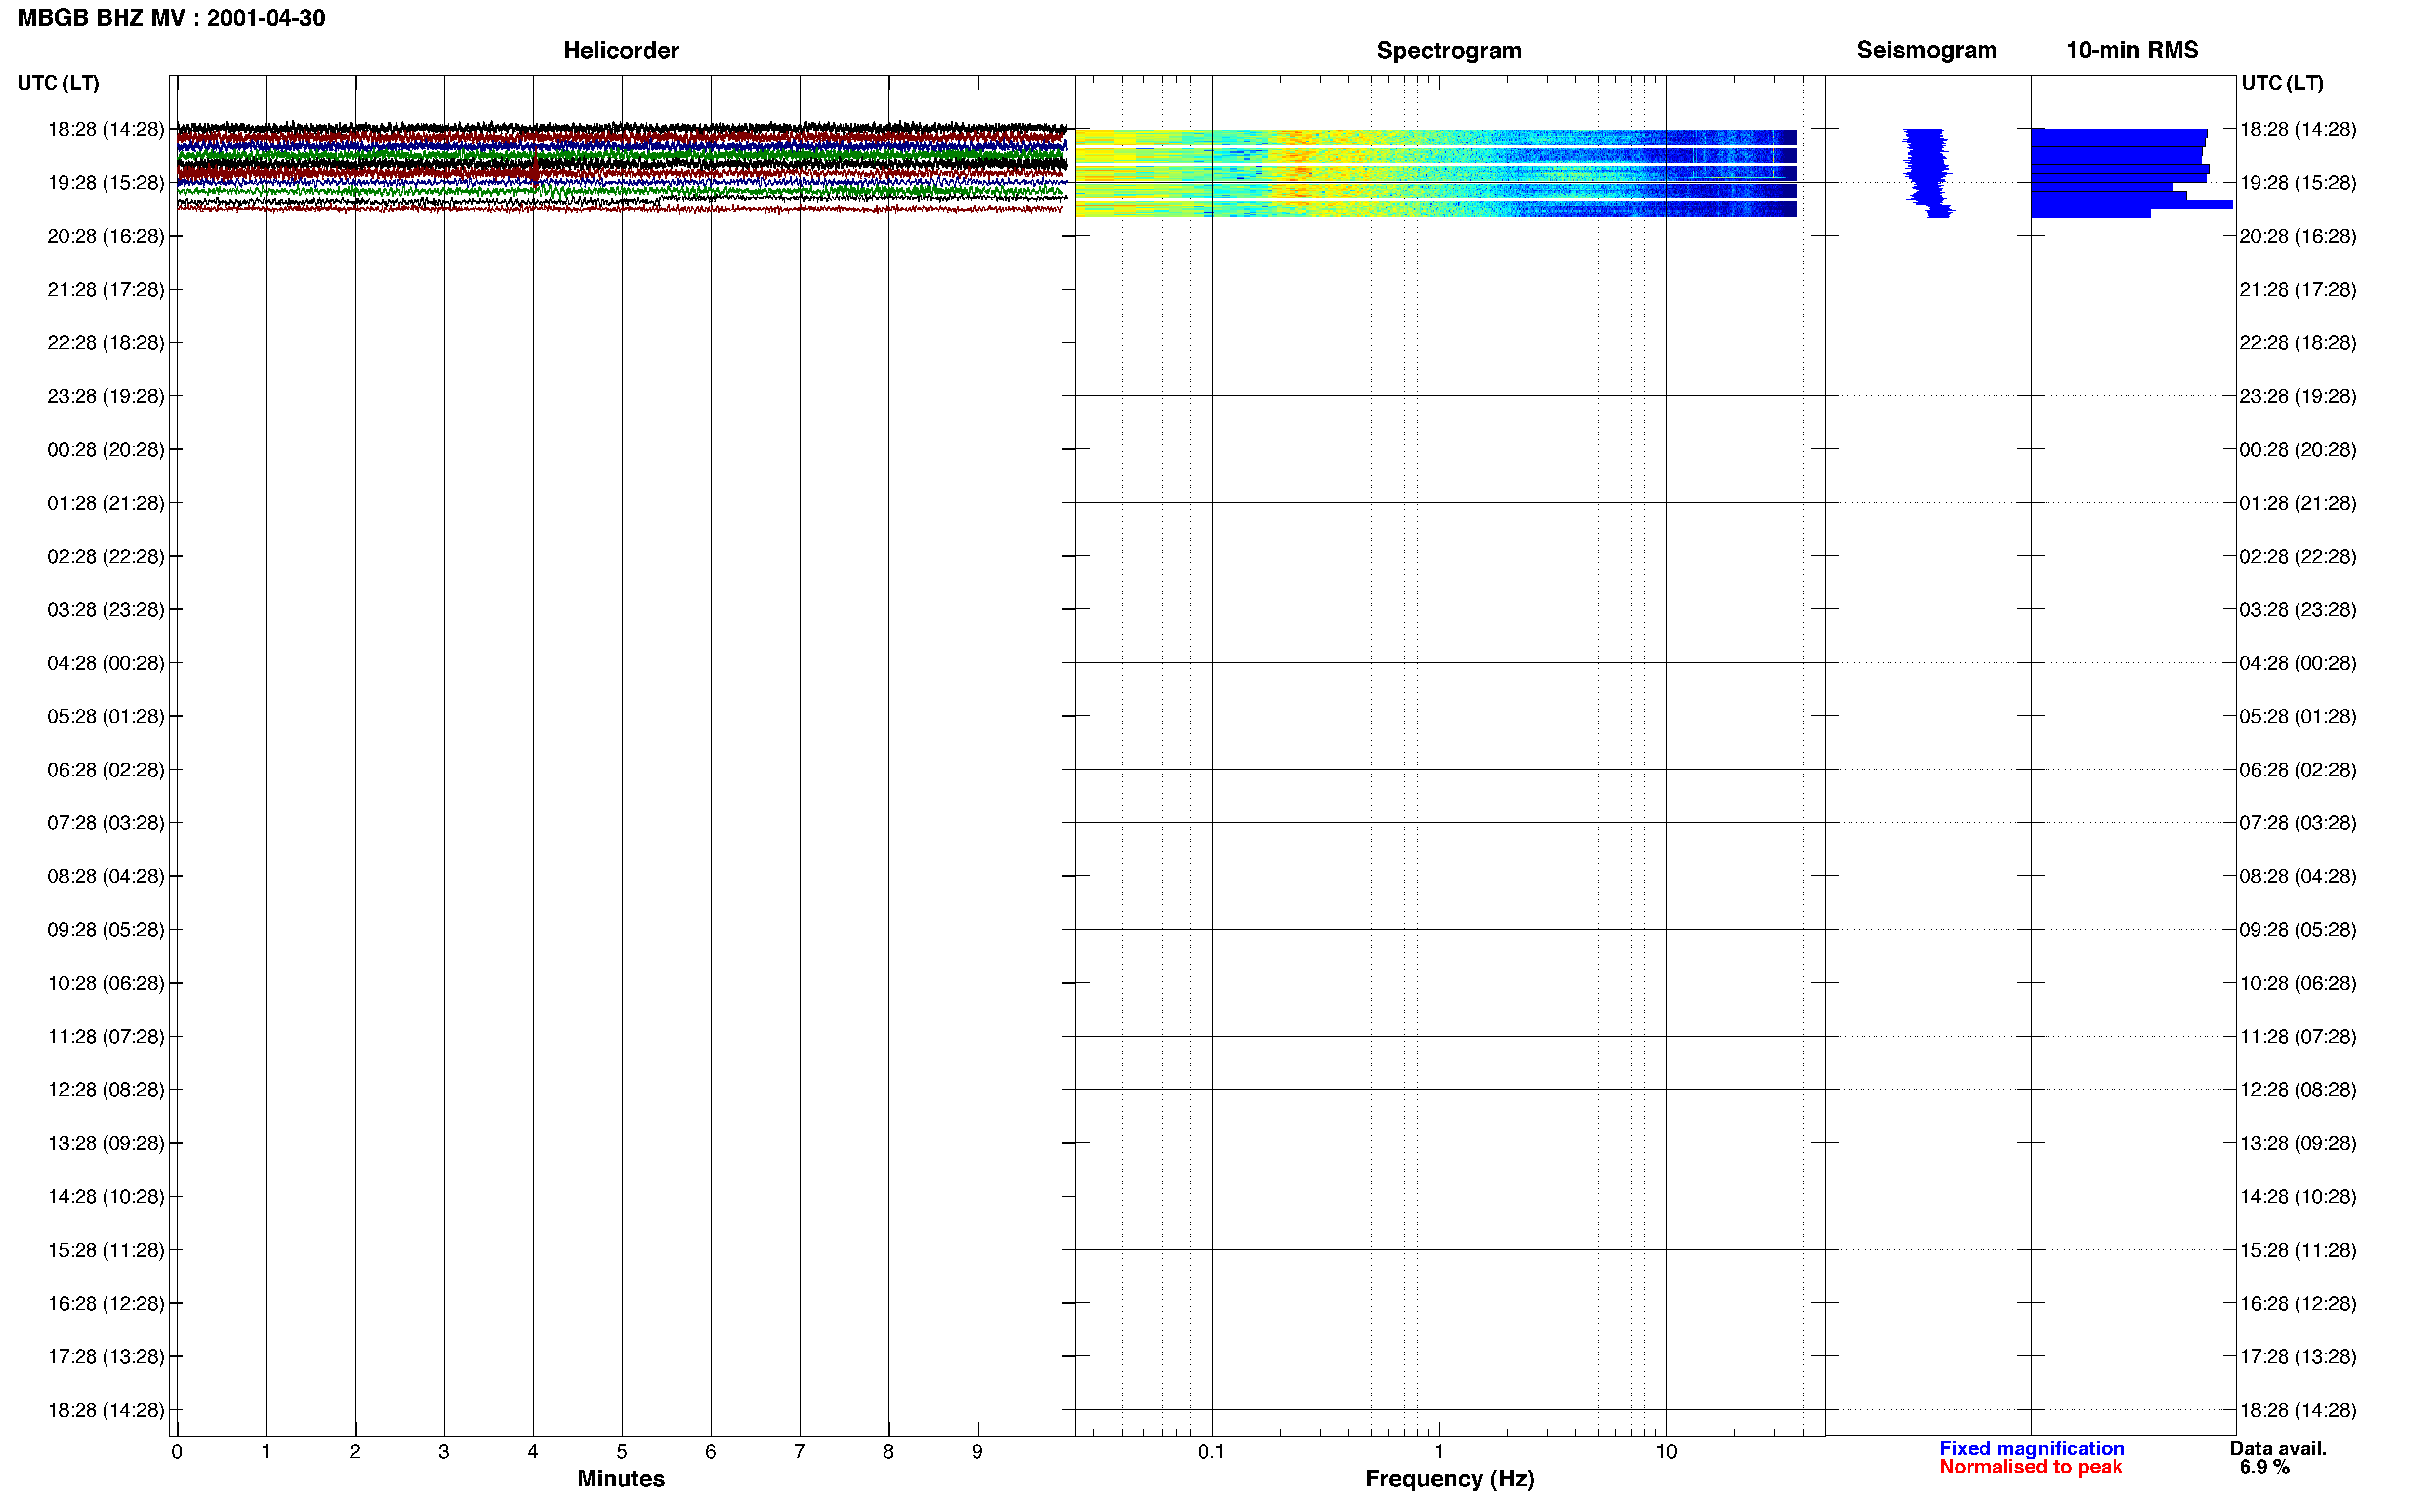
Task: Click left time label '07:28 (03:28)'
Action: 106,823
